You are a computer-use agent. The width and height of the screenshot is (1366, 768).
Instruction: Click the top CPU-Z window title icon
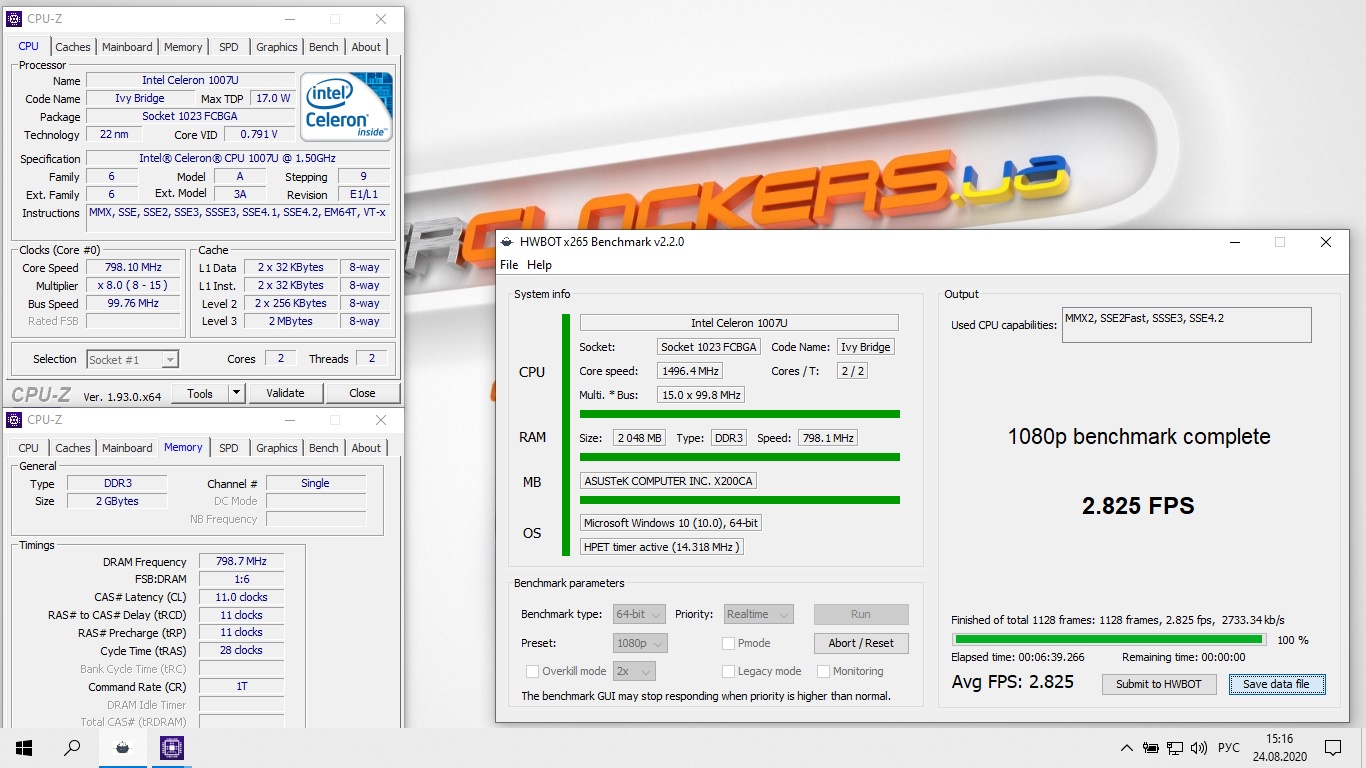tap(14, 19)
